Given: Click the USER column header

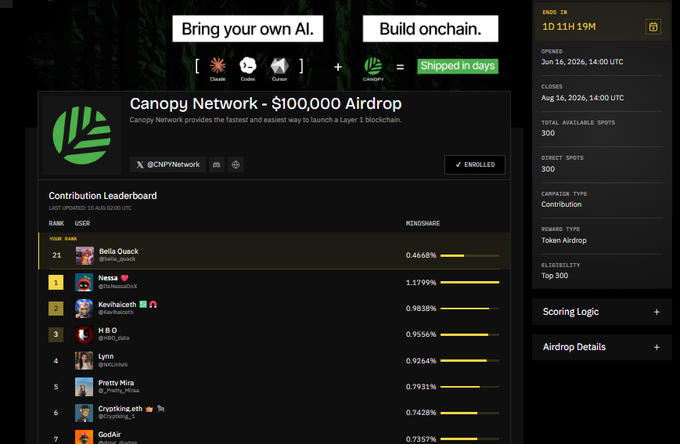Looking at the screenshot, I should (82, 223).
